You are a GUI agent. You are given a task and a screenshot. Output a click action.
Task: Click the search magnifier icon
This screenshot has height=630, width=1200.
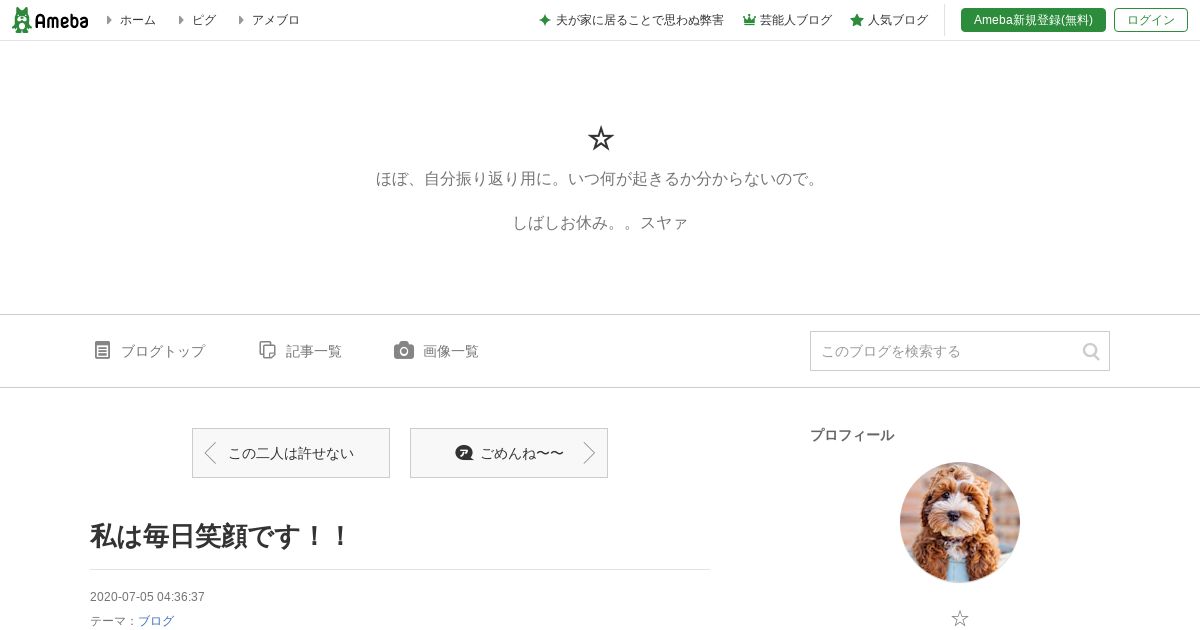pos(1091,351)
